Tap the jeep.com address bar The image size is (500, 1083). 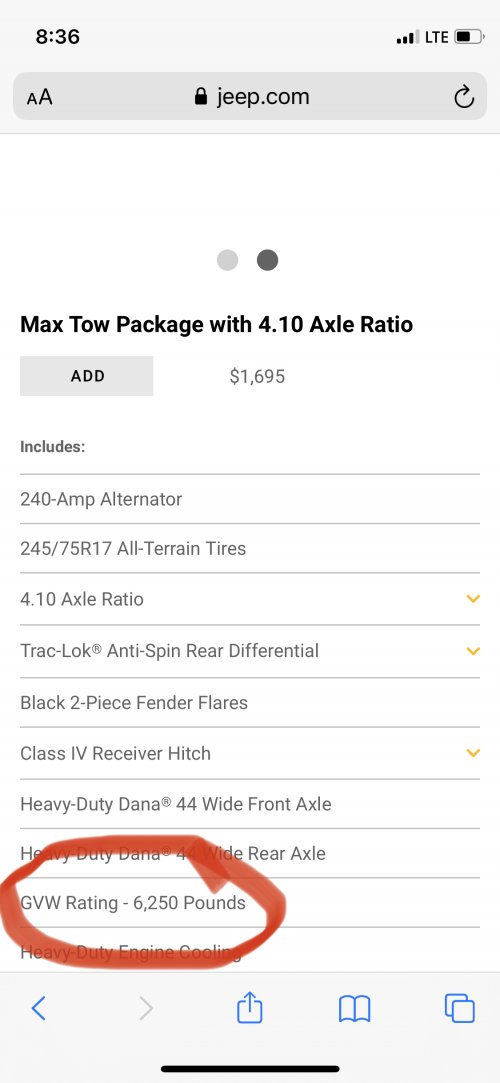point(250,96)
